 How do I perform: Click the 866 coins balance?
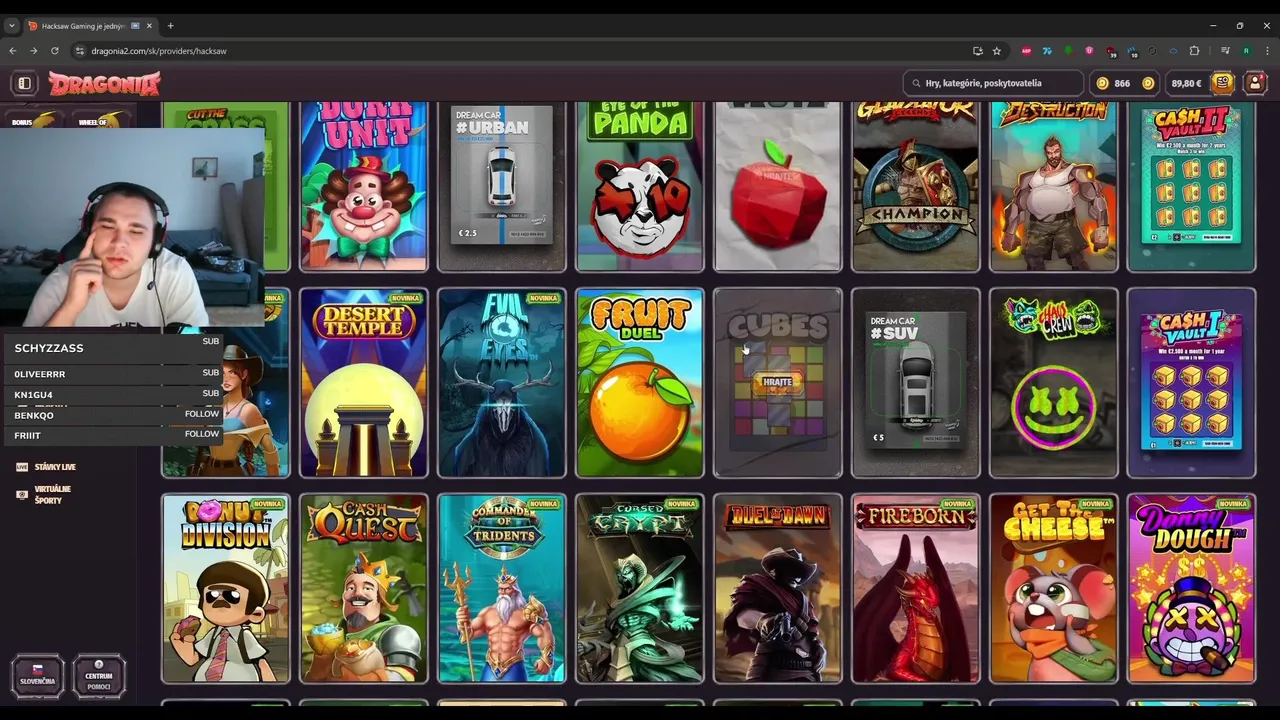tap(1122, 83)
